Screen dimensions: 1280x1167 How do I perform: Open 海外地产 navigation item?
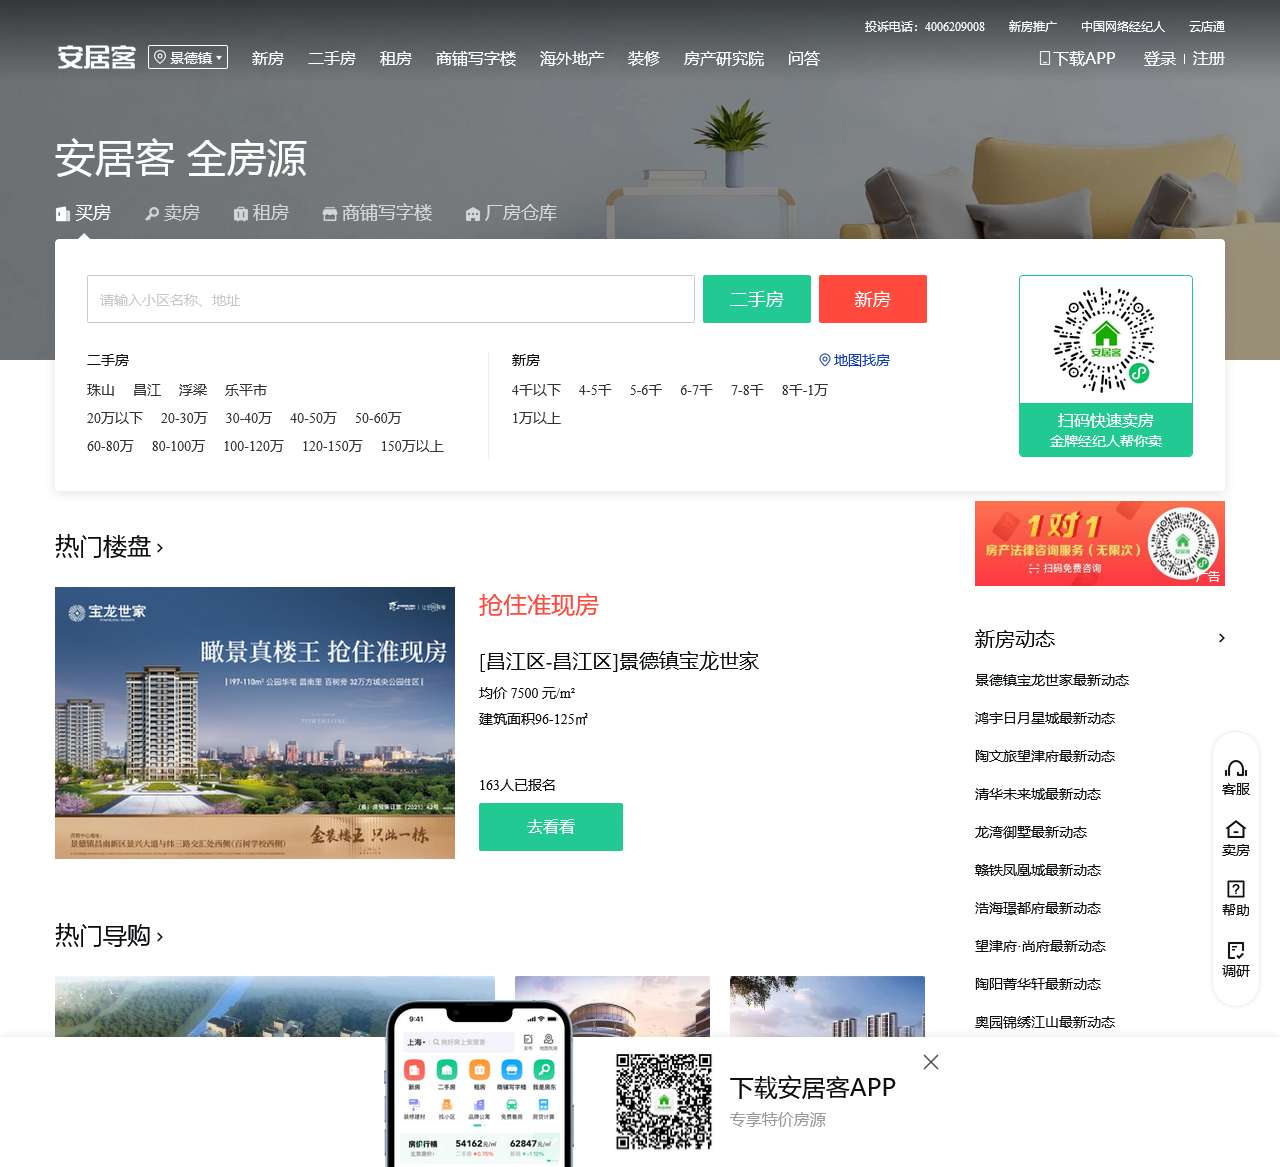[572, 59]
